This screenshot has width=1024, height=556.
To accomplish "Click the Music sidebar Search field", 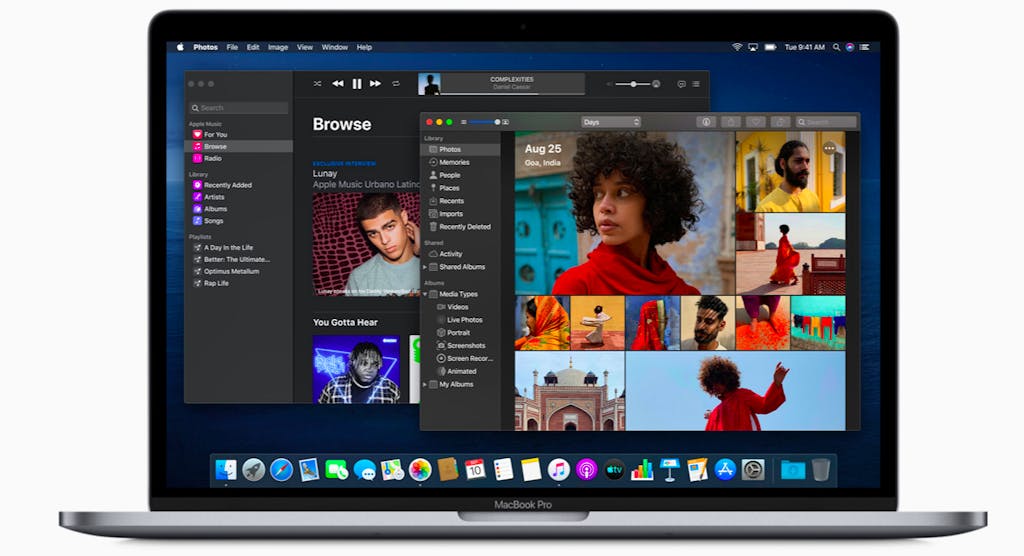I will [238, 108].
